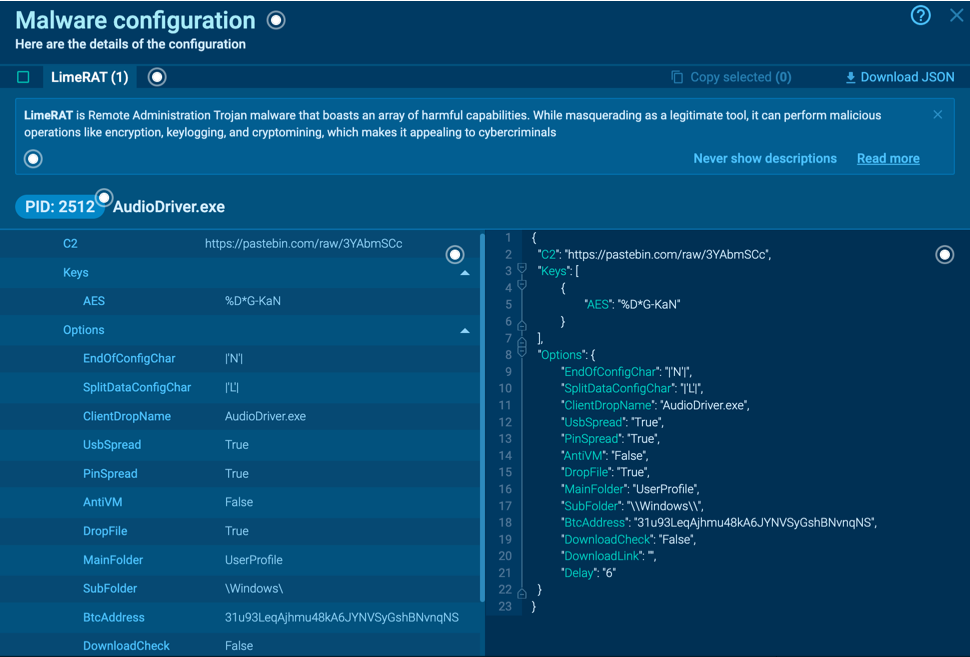970x657 pixels.
Task: Click the hint marker in the JSON panel
Action: [x=944, y=255]
